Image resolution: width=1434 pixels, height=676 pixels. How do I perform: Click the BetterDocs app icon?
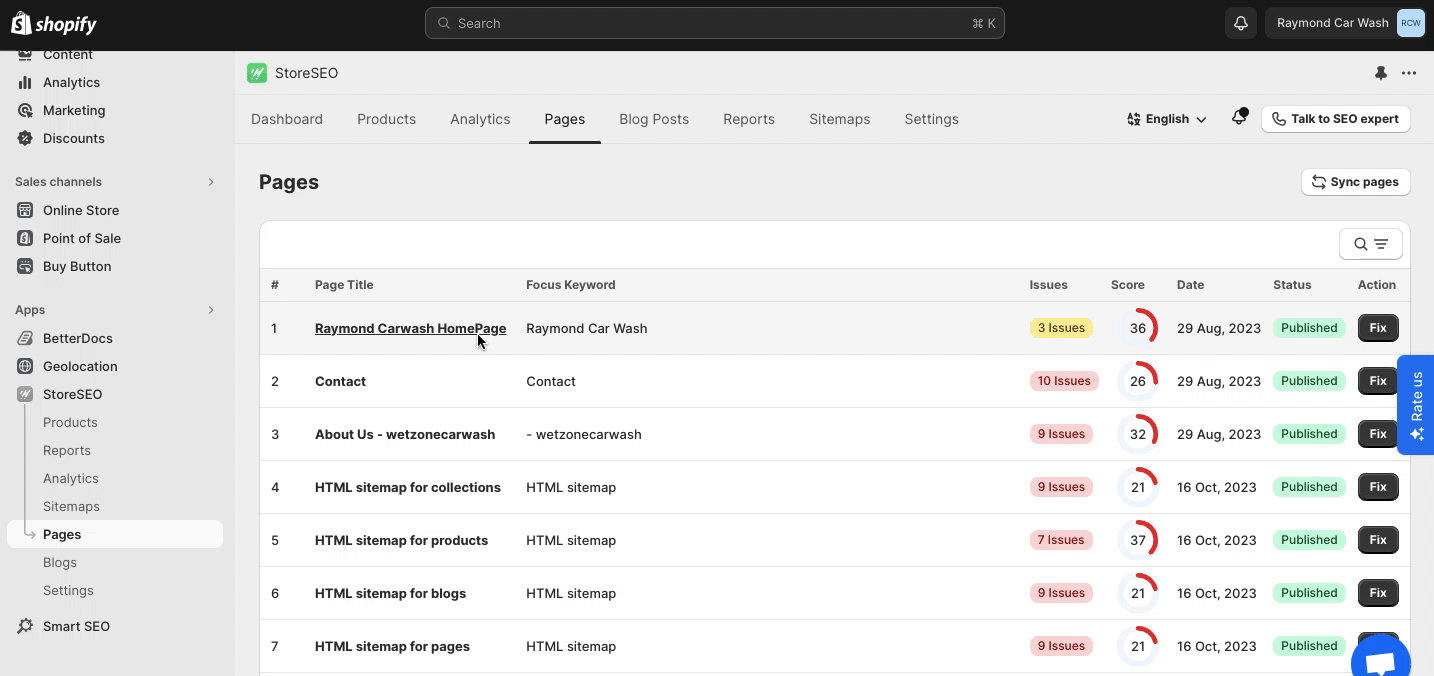coord(25,338)
